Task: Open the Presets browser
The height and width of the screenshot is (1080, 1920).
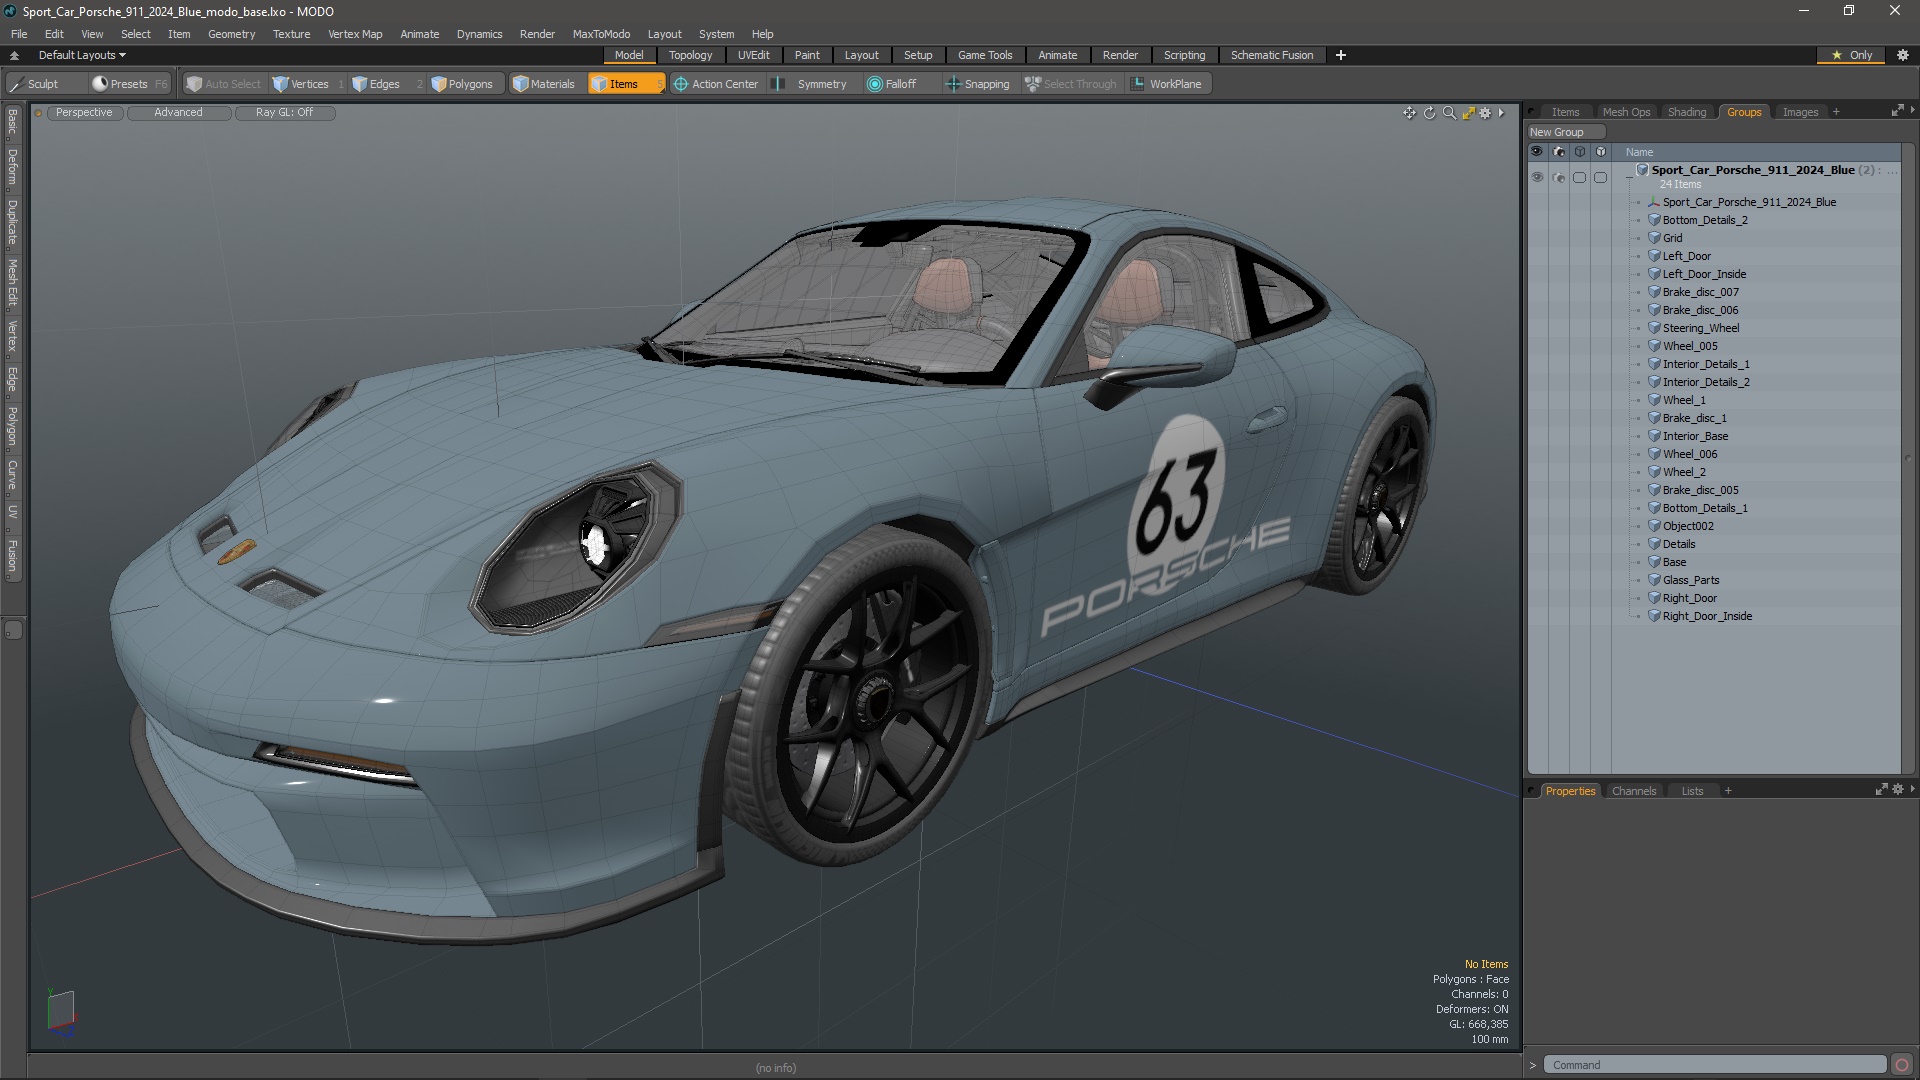Action: (x=129, y=84)
